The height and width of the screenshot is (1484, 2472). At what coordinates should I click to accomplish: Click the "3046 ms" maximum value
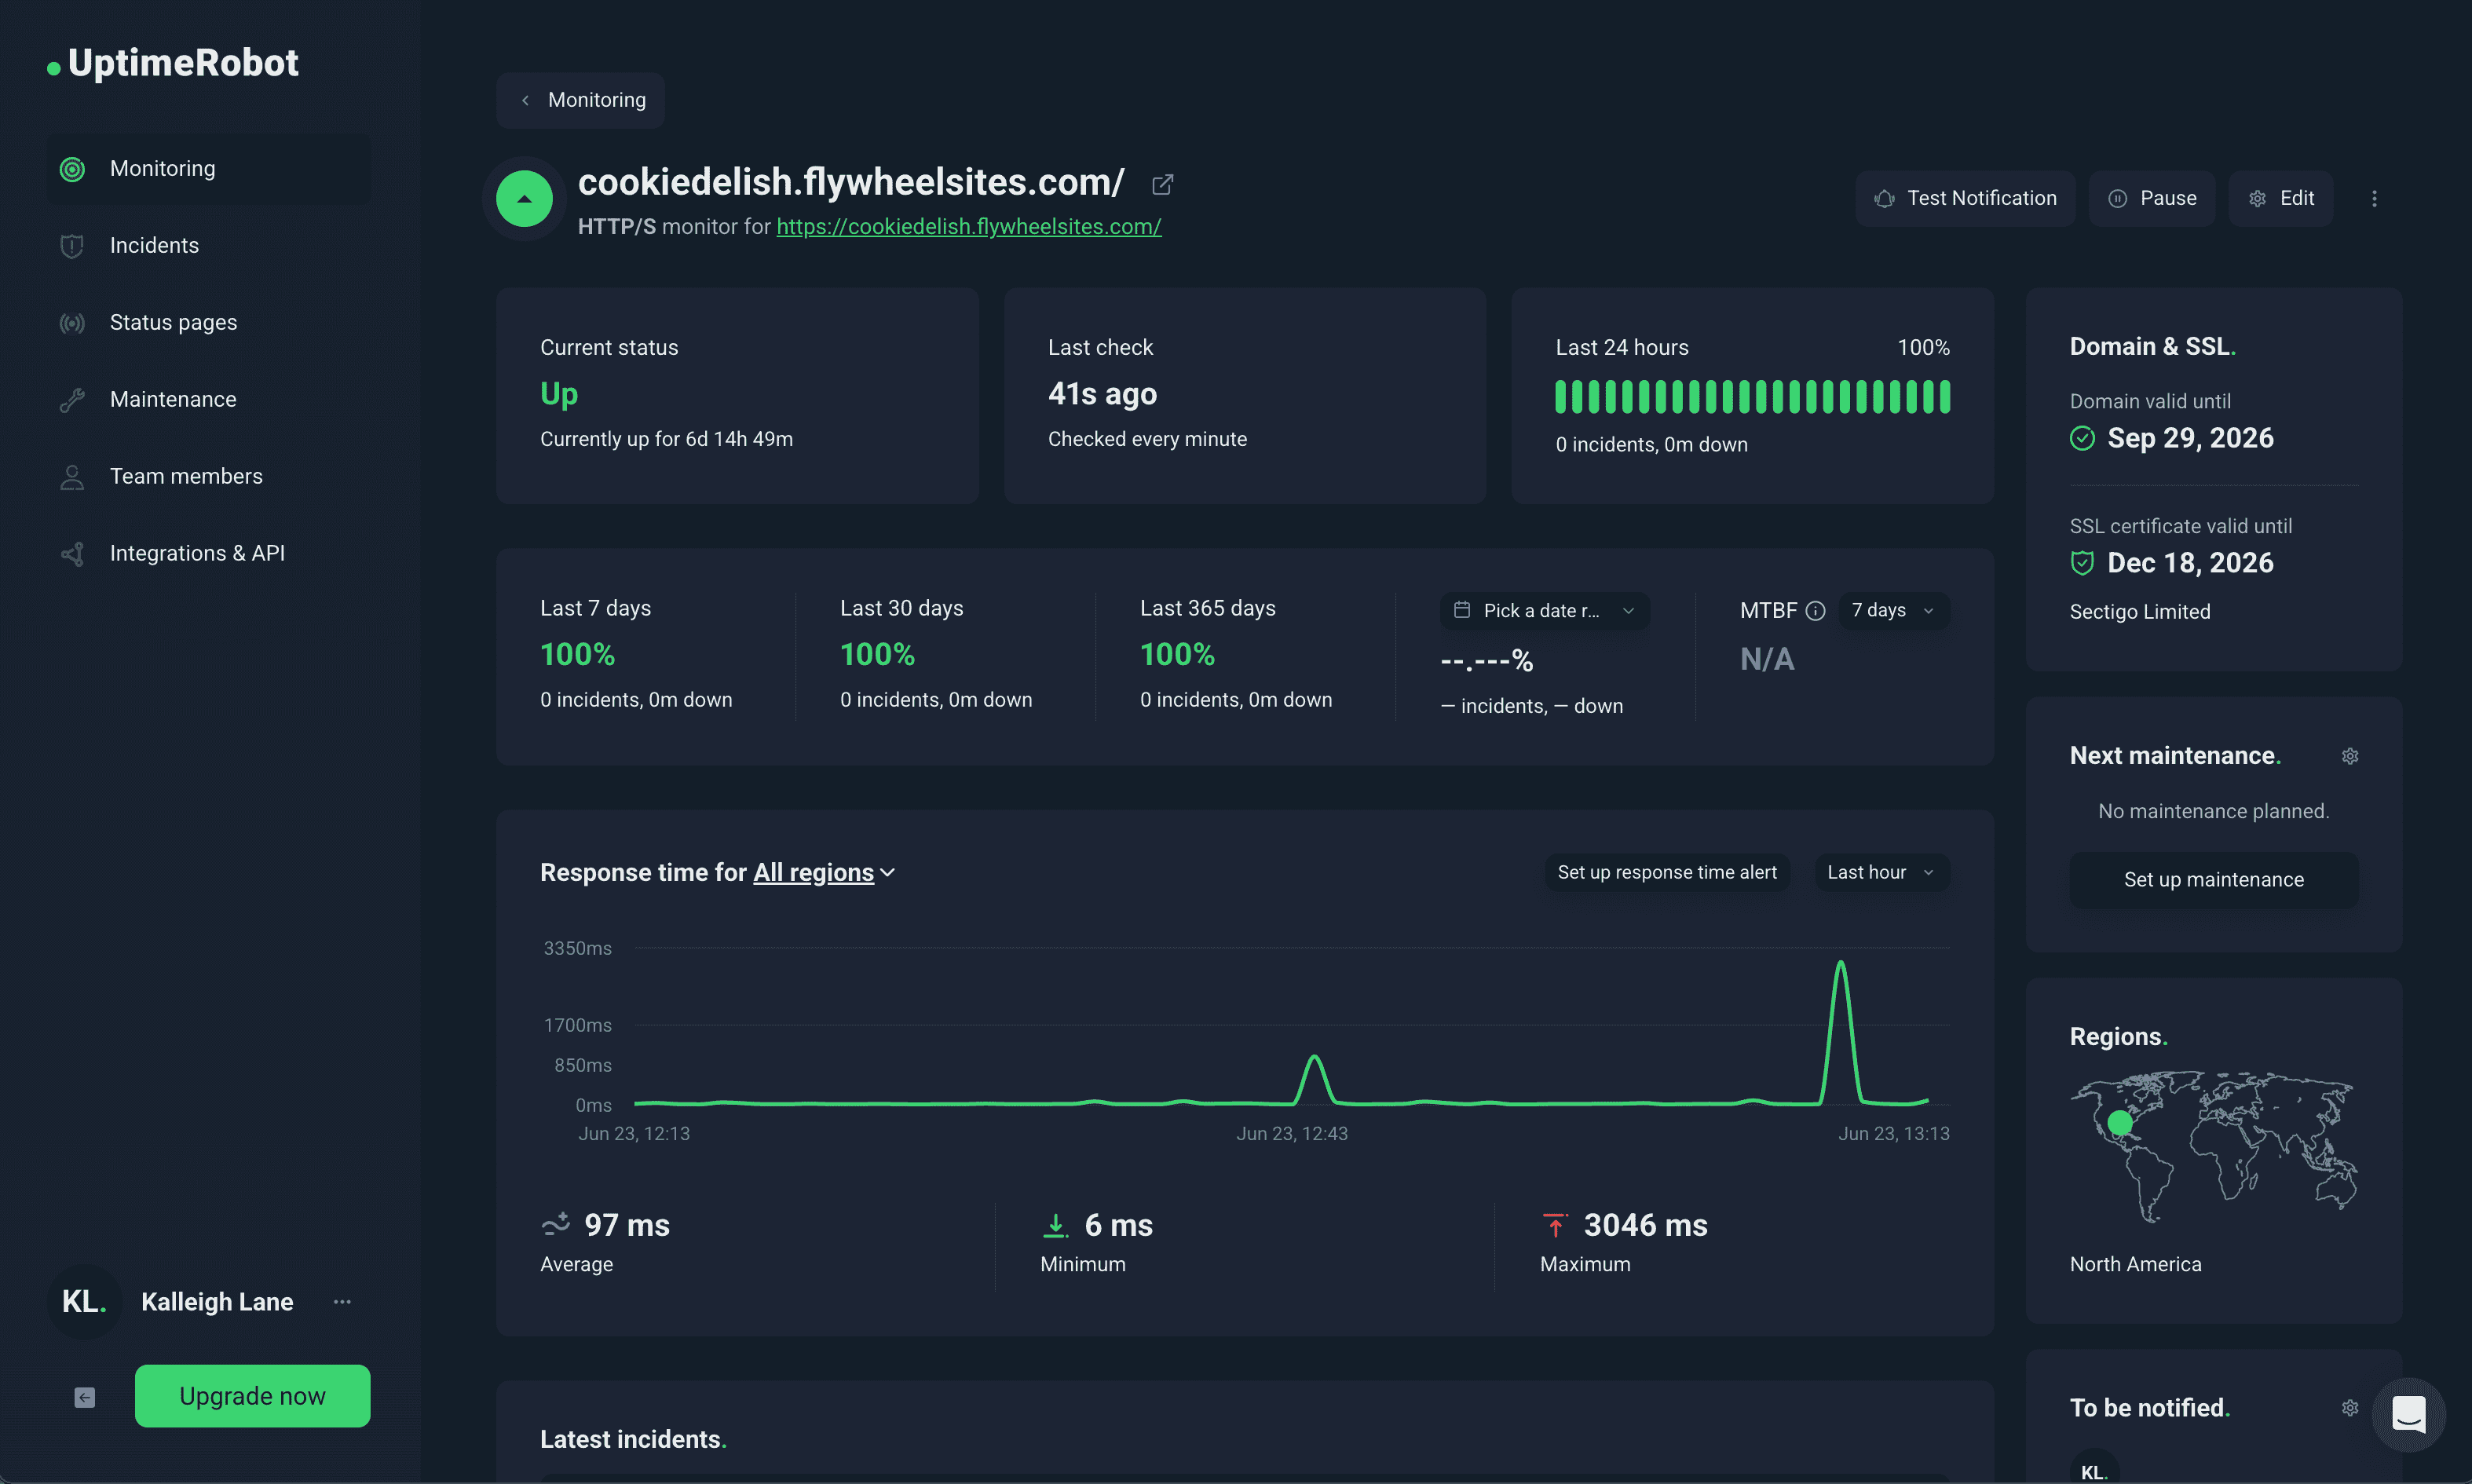coord(1645,1225)
